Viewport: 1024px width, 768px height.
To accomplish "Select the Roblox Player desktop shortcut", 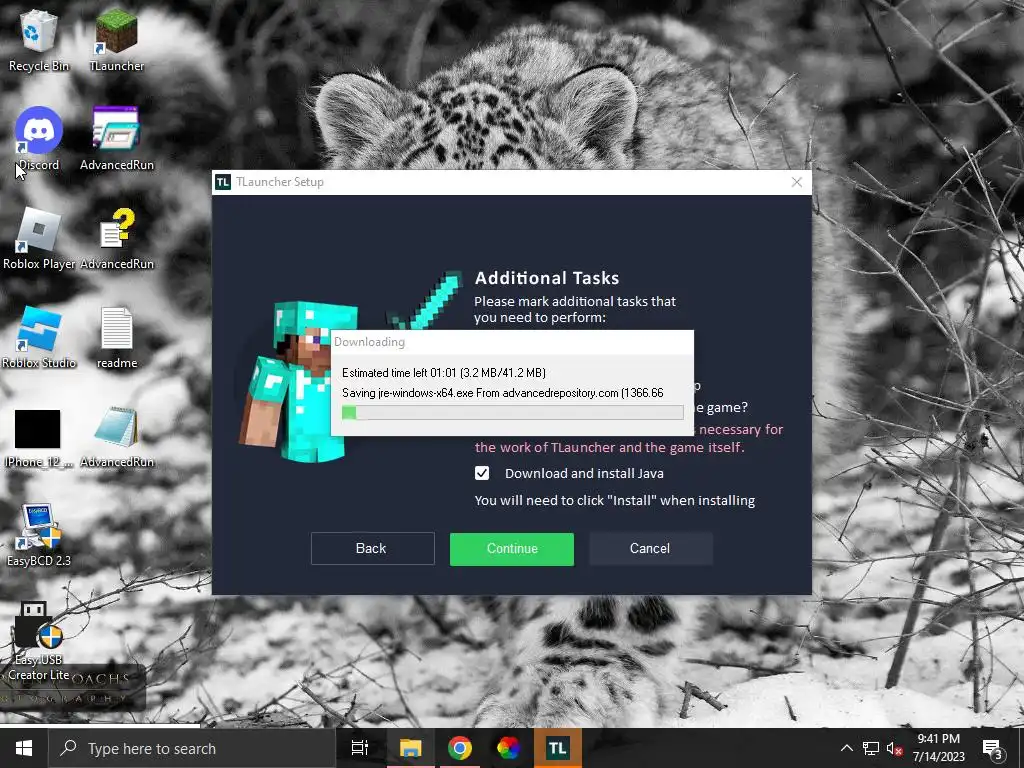I will (x=38, y=238).
